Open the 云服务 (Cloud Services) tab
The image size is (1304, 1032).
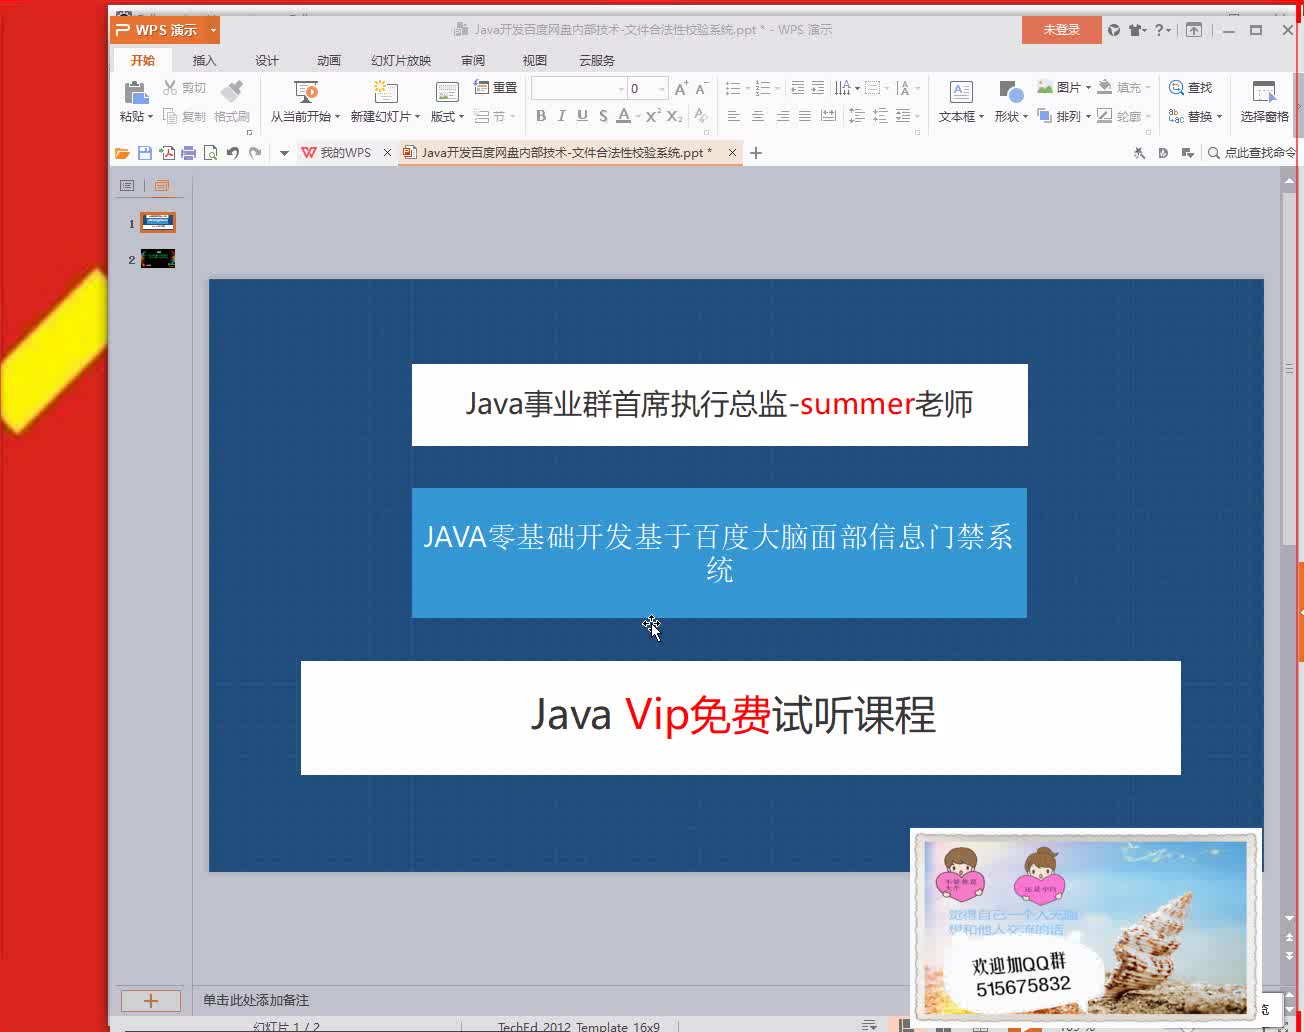[x=597, y=60]
